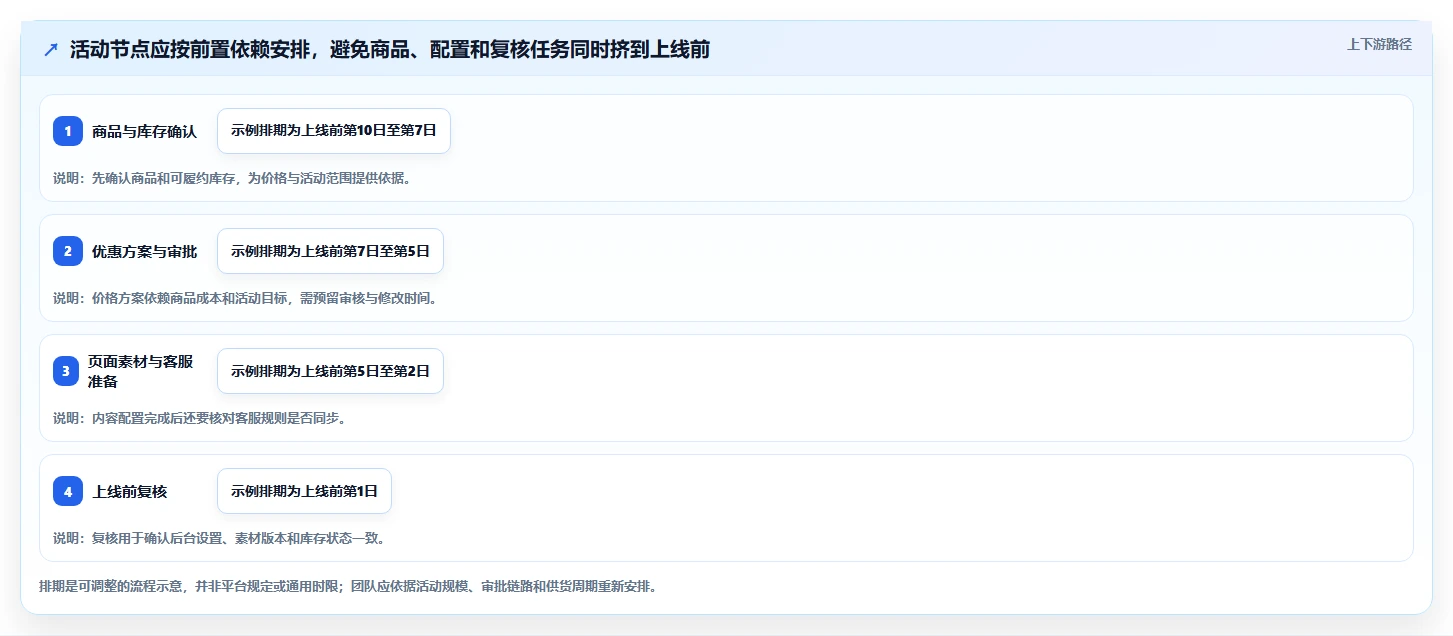This screenshot has height=636, width=1453.
Task: Click step number 4 badge
Action: coord(68,491)
